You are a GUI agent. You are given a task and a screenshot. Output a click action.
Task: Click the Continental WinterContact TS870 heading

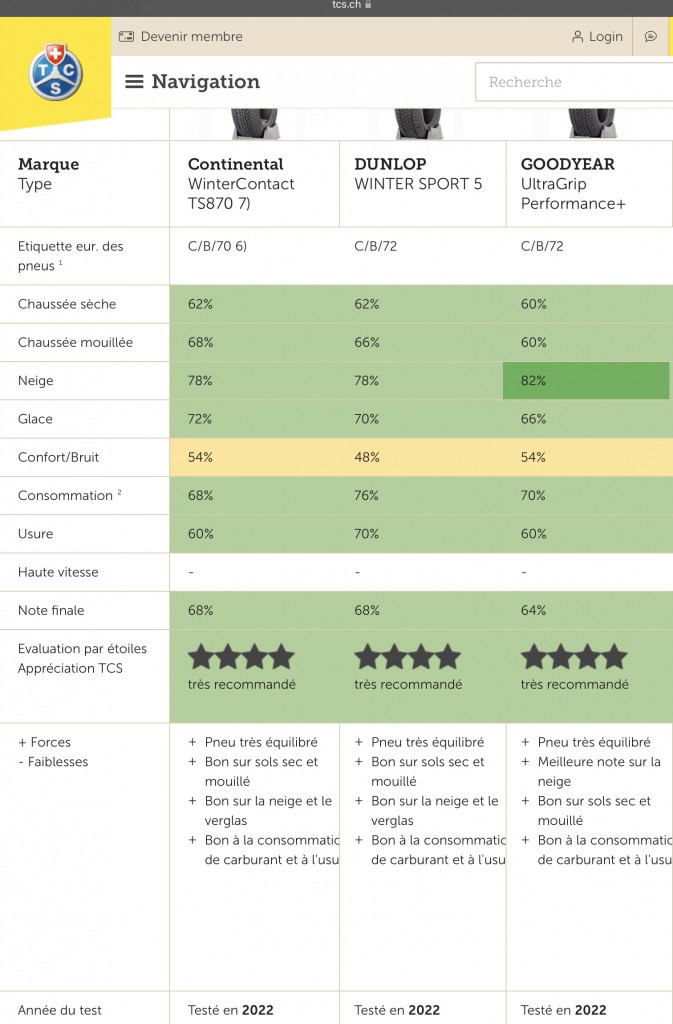(x=242, y=184)
